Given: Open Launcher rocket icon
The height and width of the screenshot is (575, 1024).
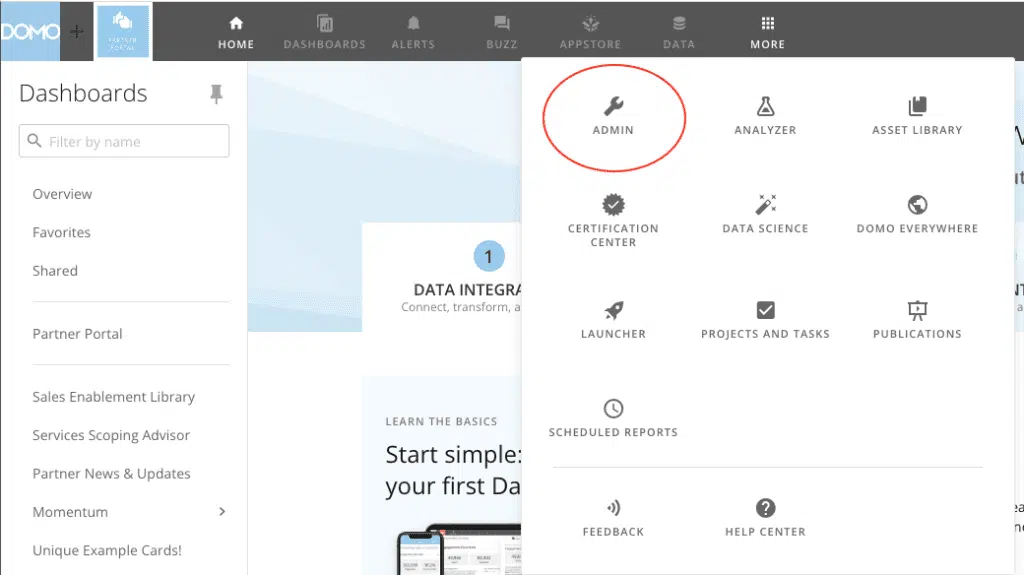Looking at the screenshot, I should point(613,310).
